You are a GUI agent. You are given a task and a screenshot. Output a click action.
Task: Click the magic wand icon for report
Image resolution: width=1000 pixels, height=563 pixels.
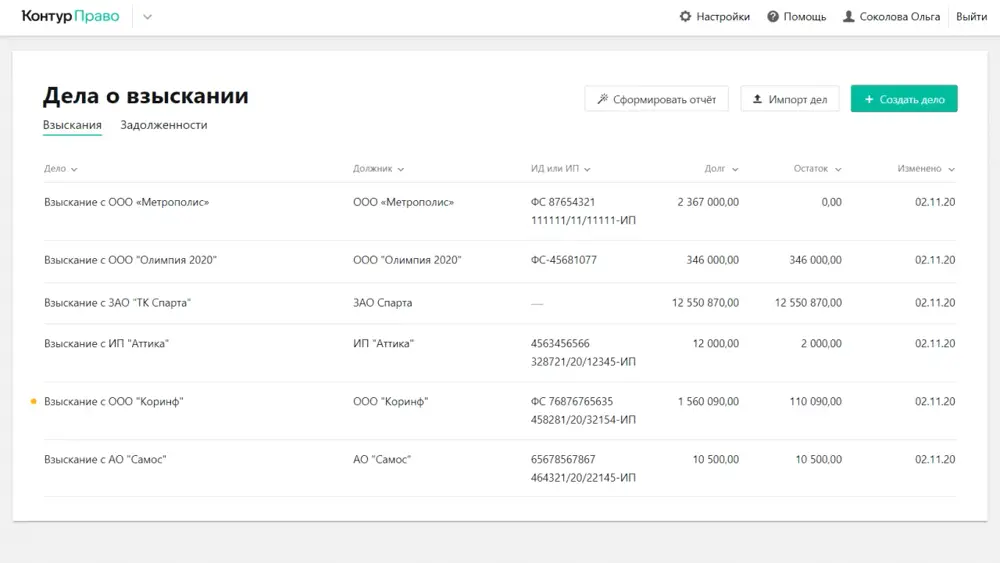603,99
